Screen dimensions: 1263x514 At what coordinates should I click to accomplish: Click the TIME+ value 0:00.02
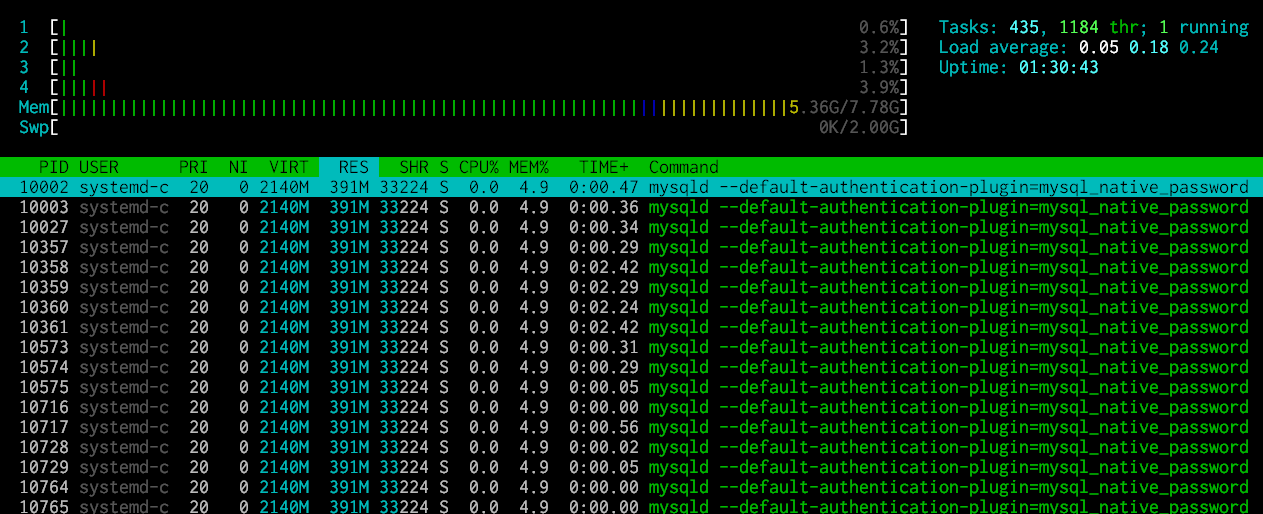pos(604,447)
